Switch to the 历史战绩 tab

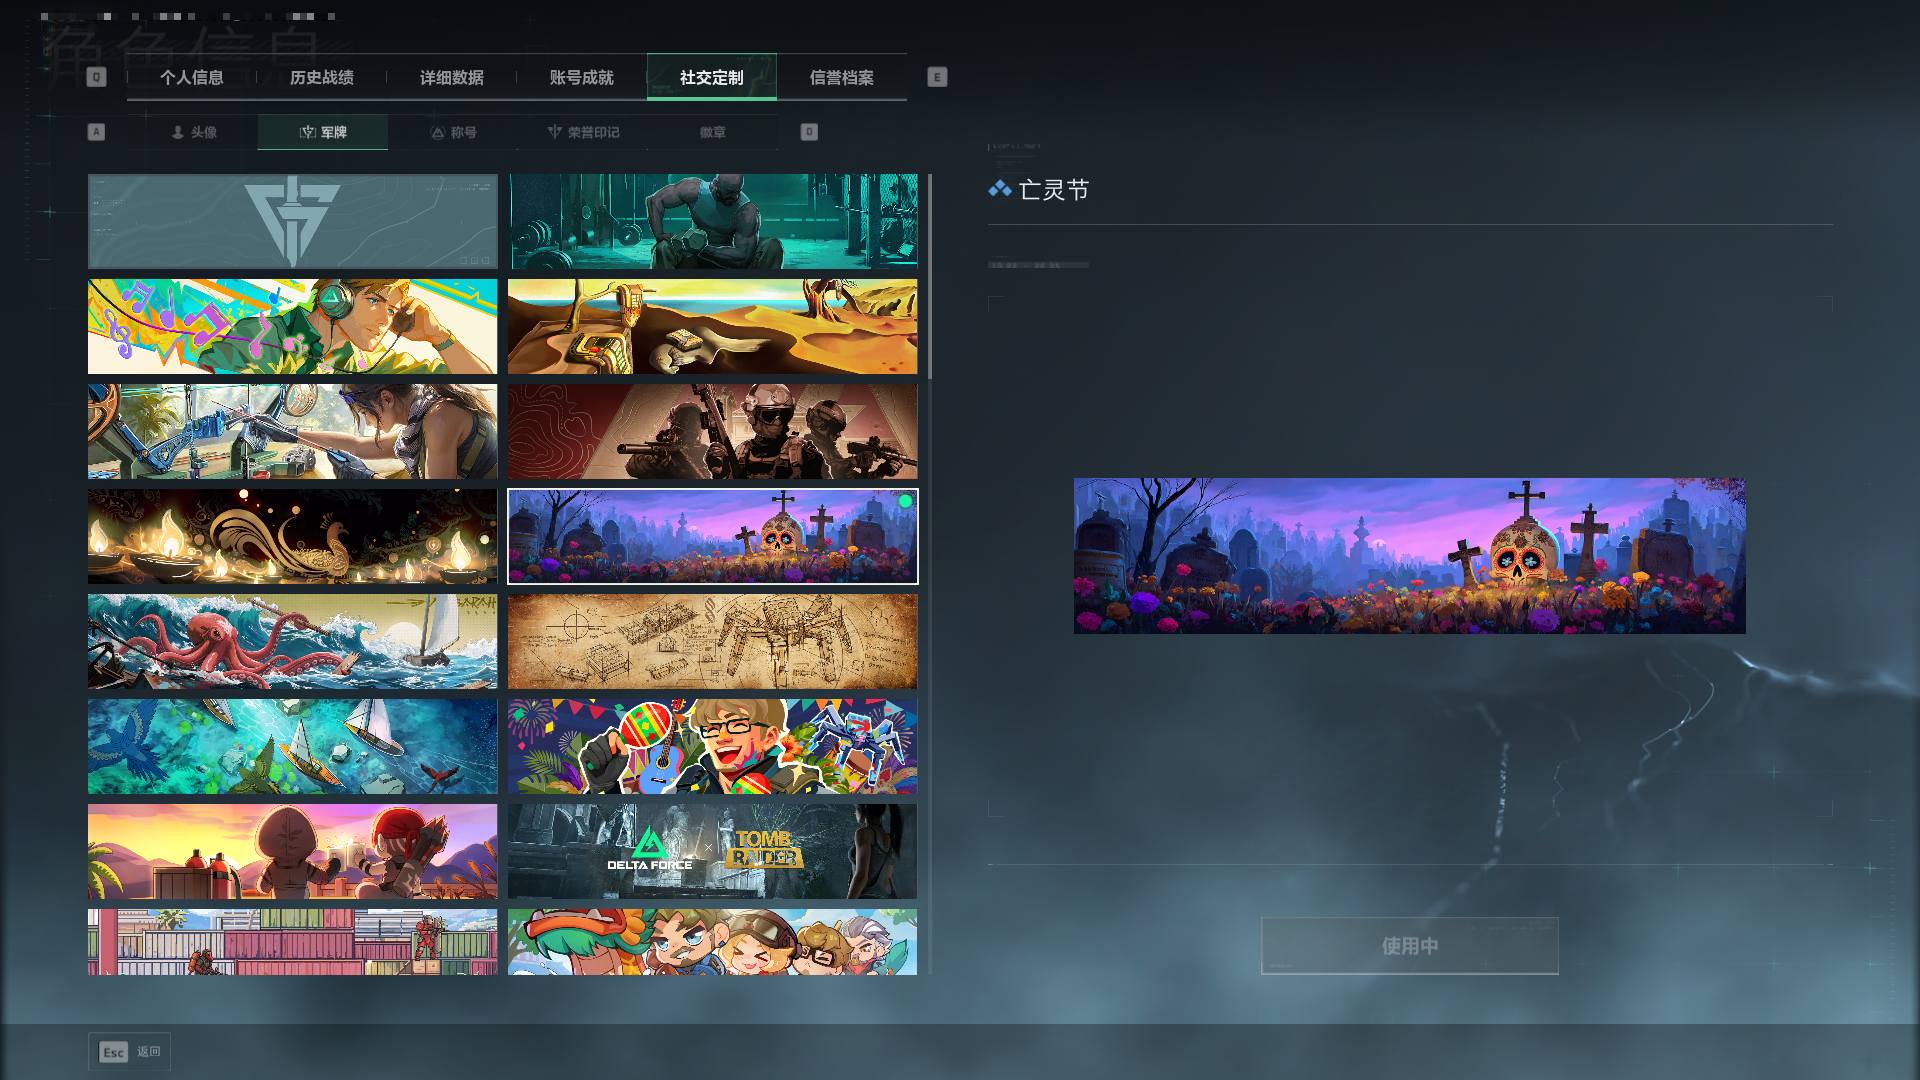322,77
